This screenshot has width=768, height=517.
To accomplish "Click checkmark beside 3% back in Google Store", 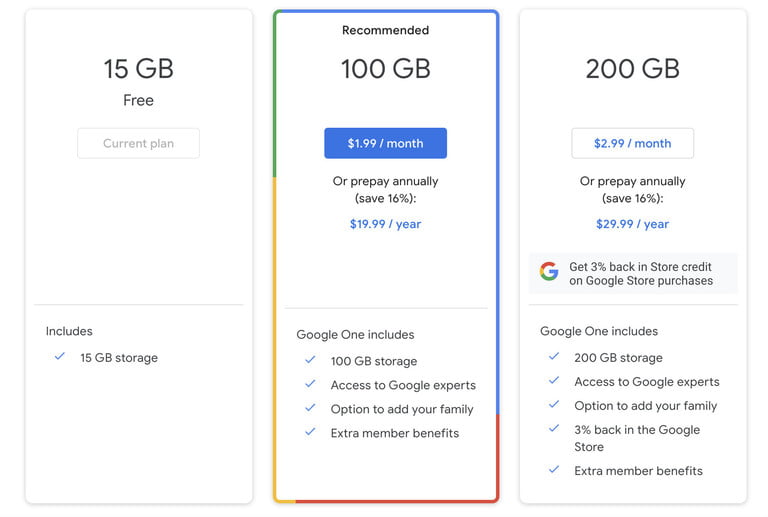I will tap(554, 428).
